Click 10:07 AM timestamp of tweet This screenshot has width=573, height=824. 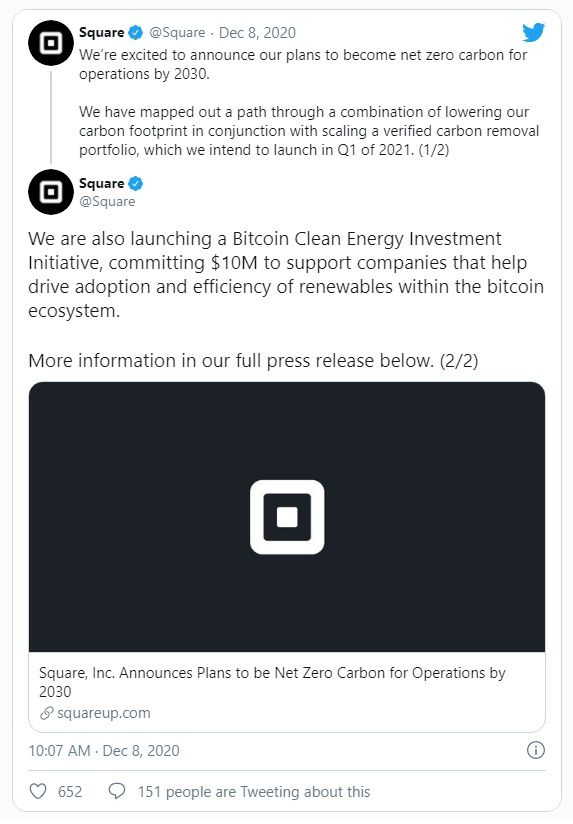[x=59, y=750]
